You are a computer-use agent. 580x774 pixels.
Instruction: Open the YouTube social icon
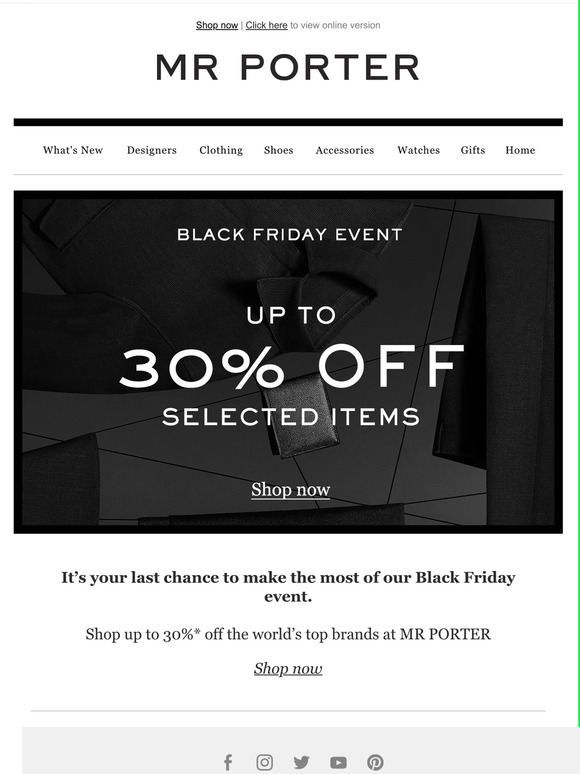338,763
